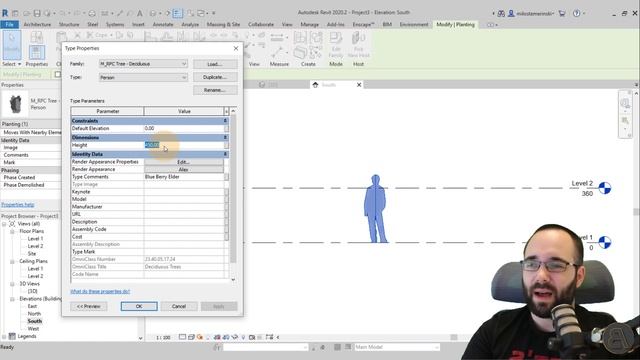Switch to the Massing & Site ribbon tab
This screenshot has height=360, width=640.
tap(223, 24)
